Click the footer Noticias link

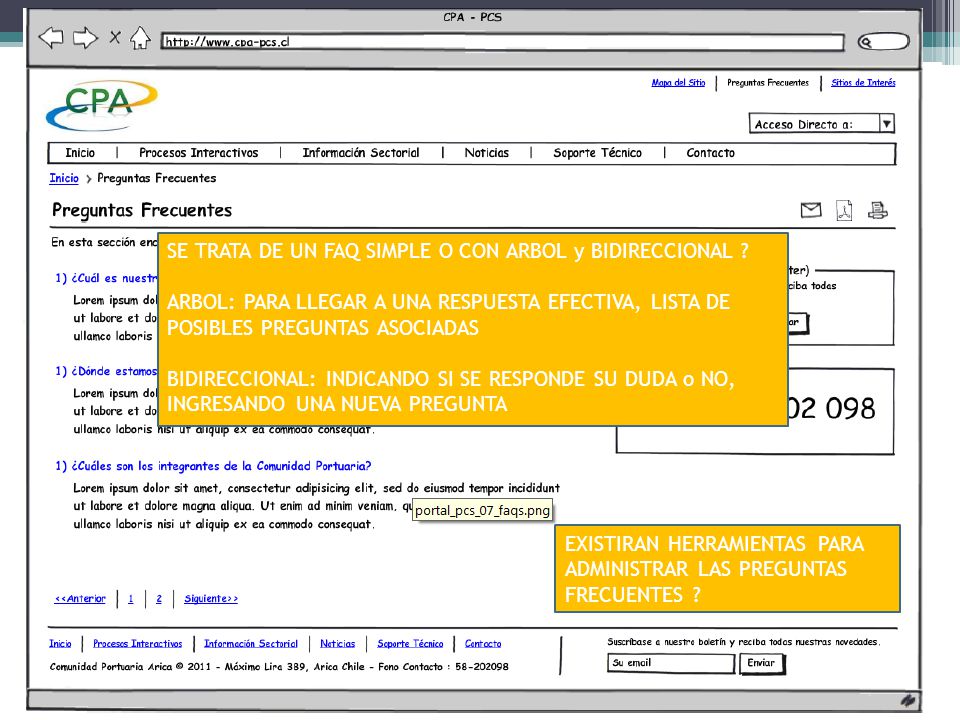point(337,643)
